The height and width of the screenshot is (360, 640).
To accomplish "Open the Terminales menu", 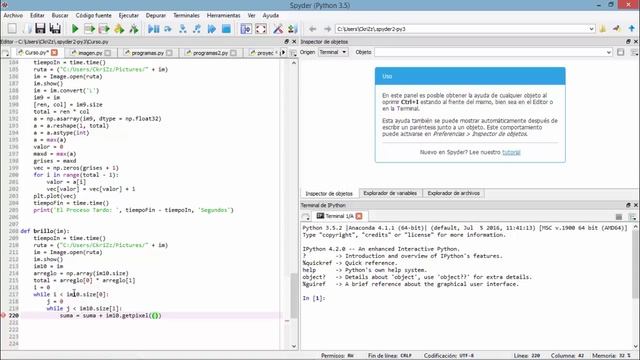I will (x=186, y=15).
